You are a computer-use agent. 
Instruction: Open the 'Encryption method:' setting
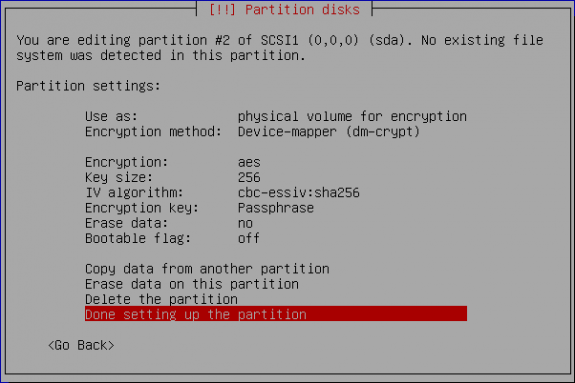tap(276, 131)
